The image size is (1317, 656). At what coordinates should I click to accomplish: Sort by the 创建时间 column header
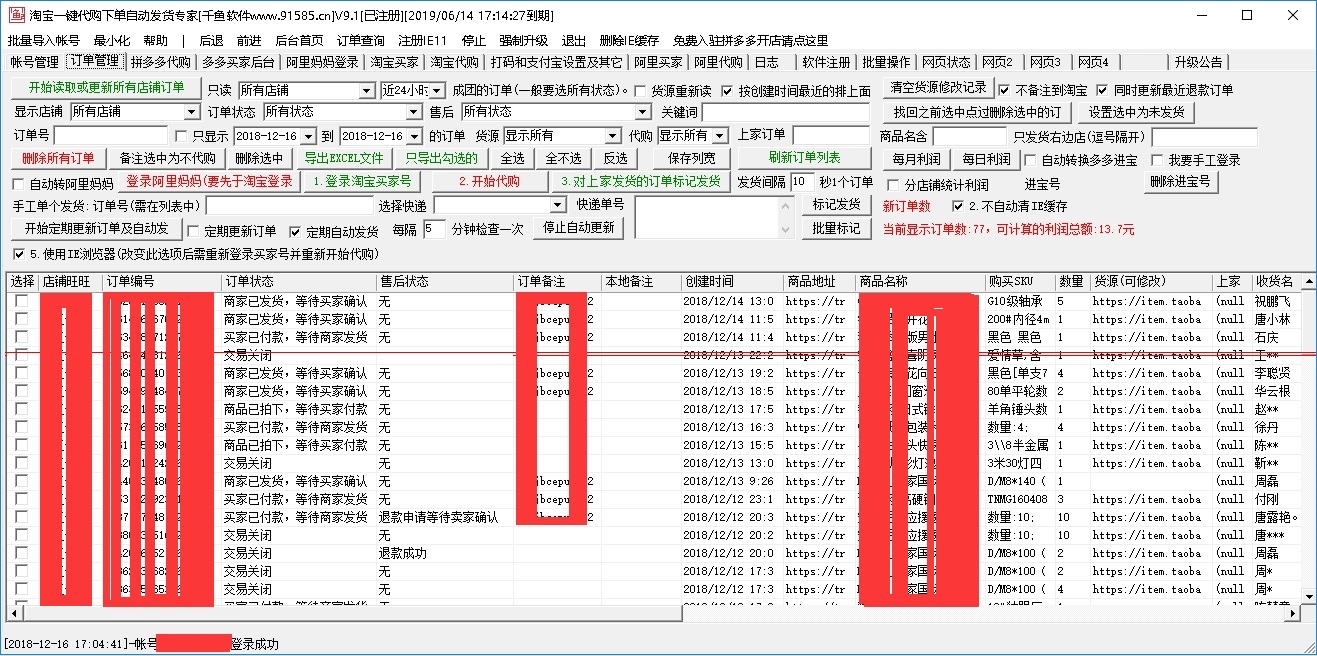tap(710, 282)
